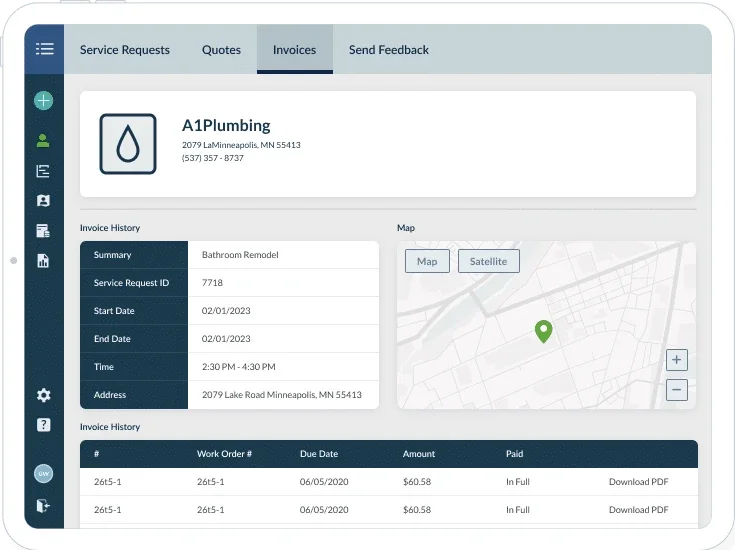Screen dimensions: 735x550
Task: Click the help question mark icon
Action: pos(44,425)
